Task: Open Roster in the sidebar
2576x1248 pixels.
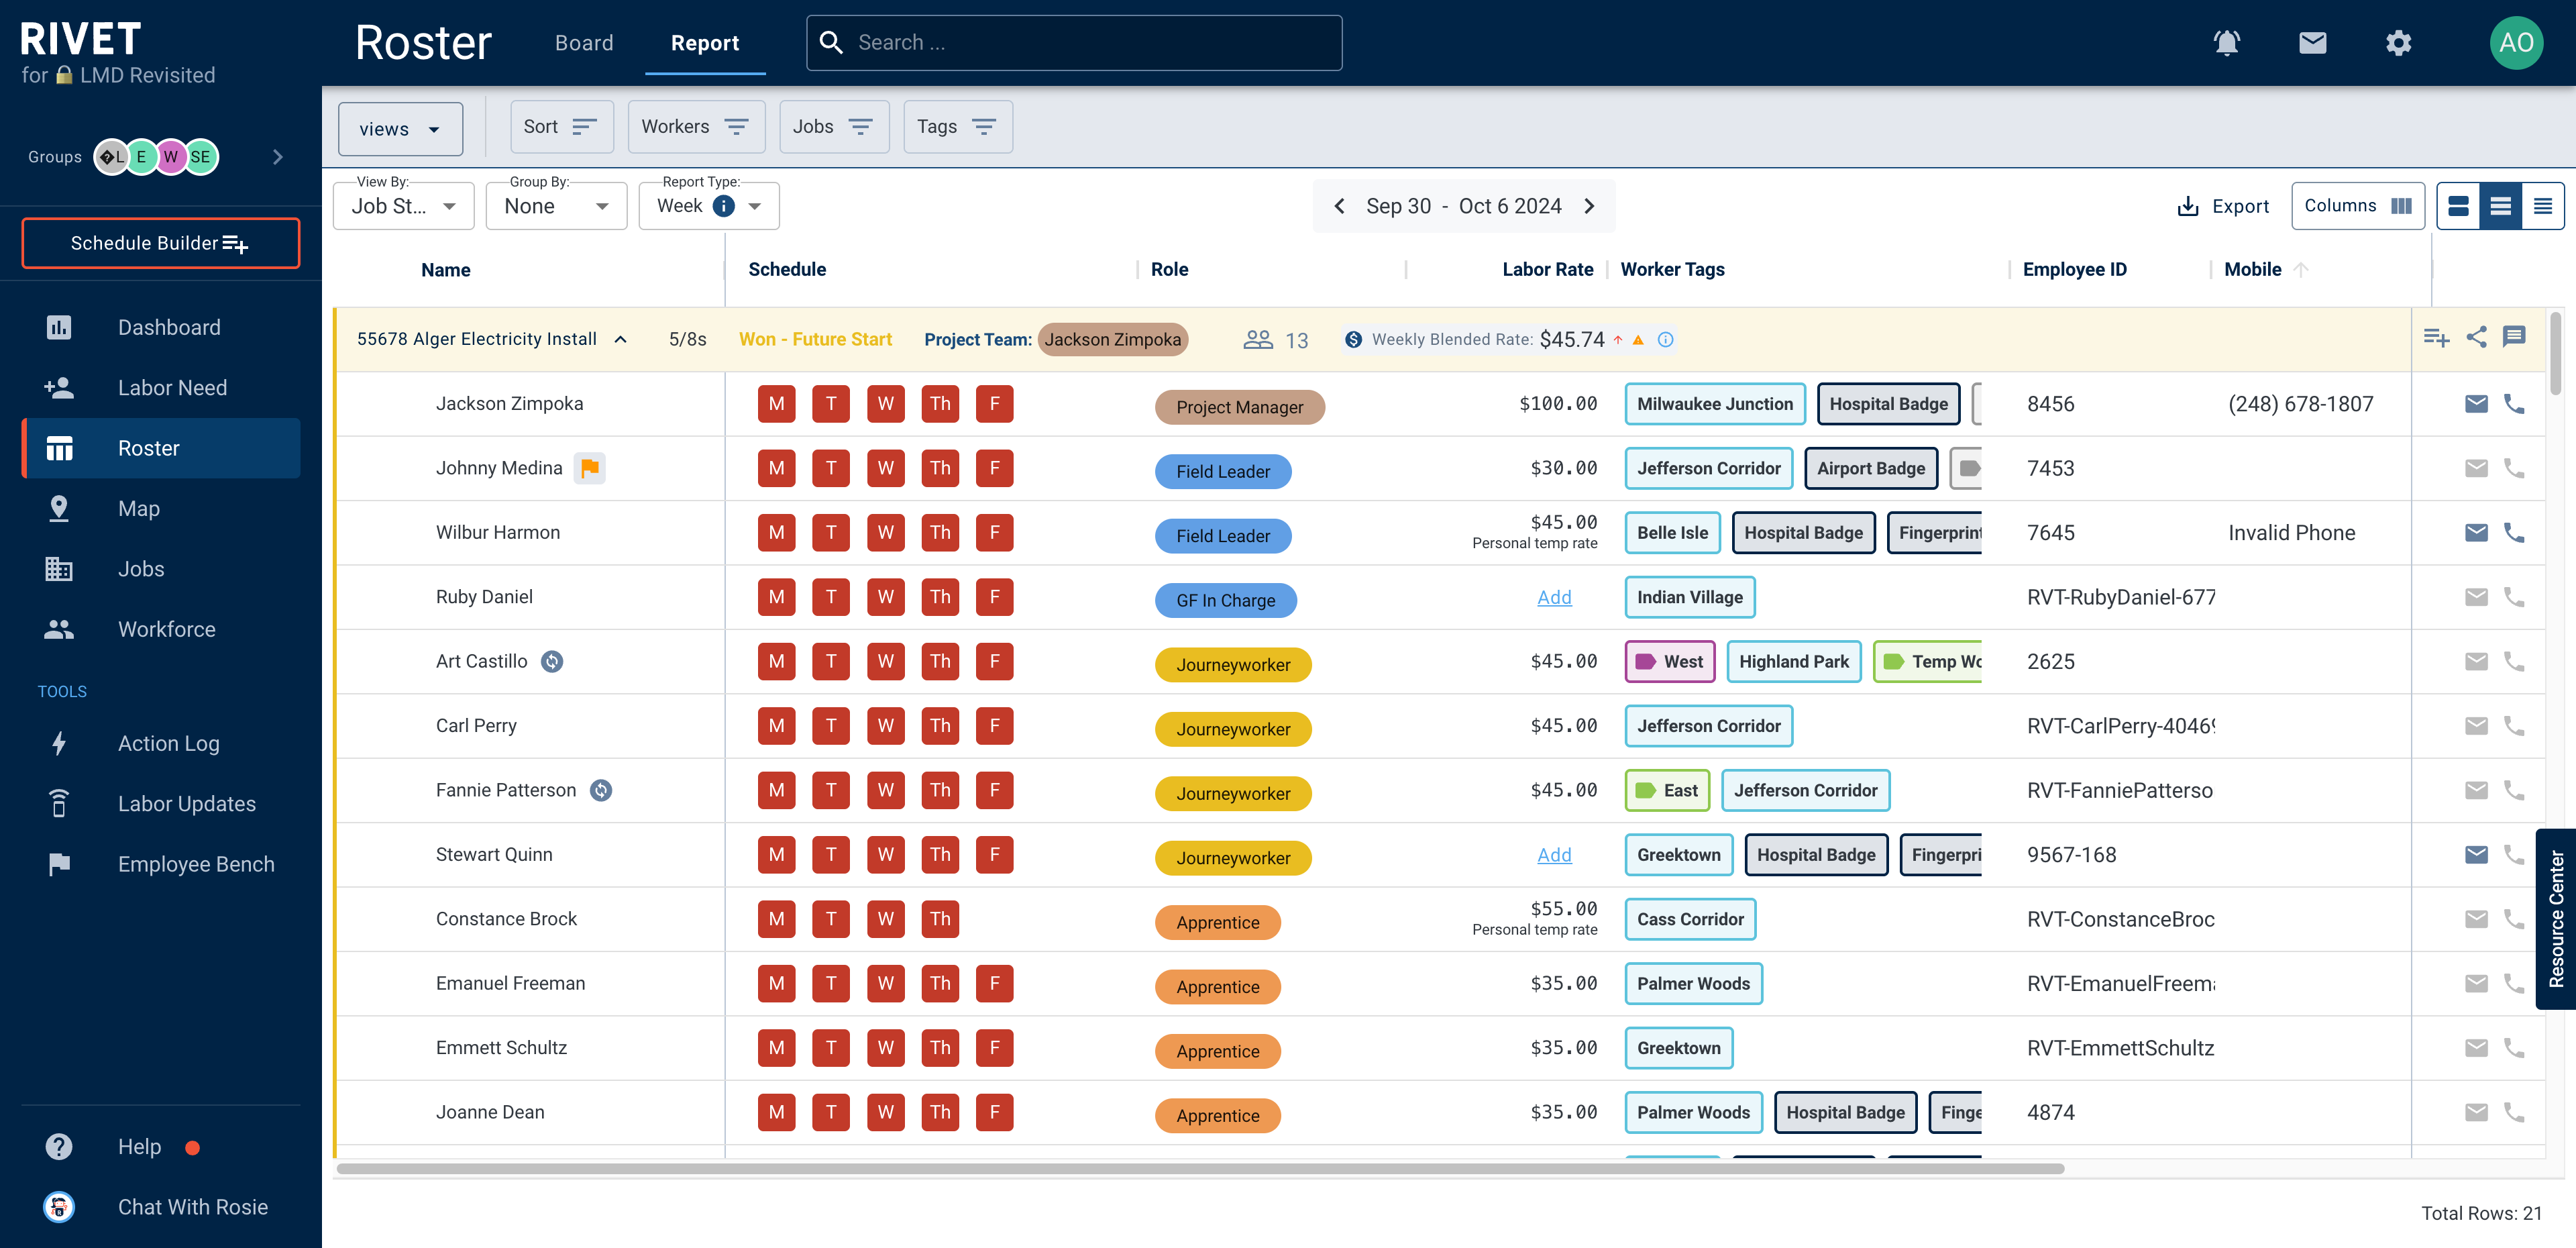Action: pyautogui.click(x=161, y=448)
